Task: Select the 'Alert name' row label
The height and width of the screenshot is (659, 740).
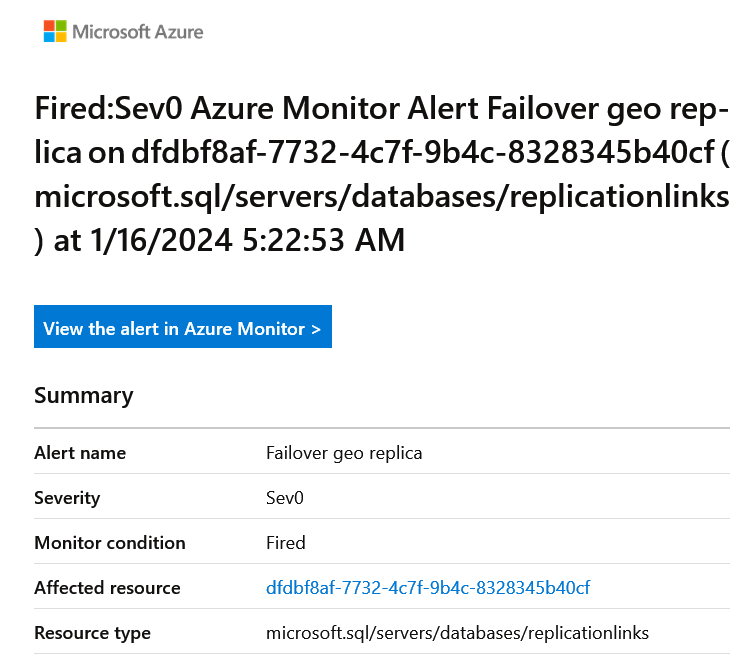Action: 80,453
